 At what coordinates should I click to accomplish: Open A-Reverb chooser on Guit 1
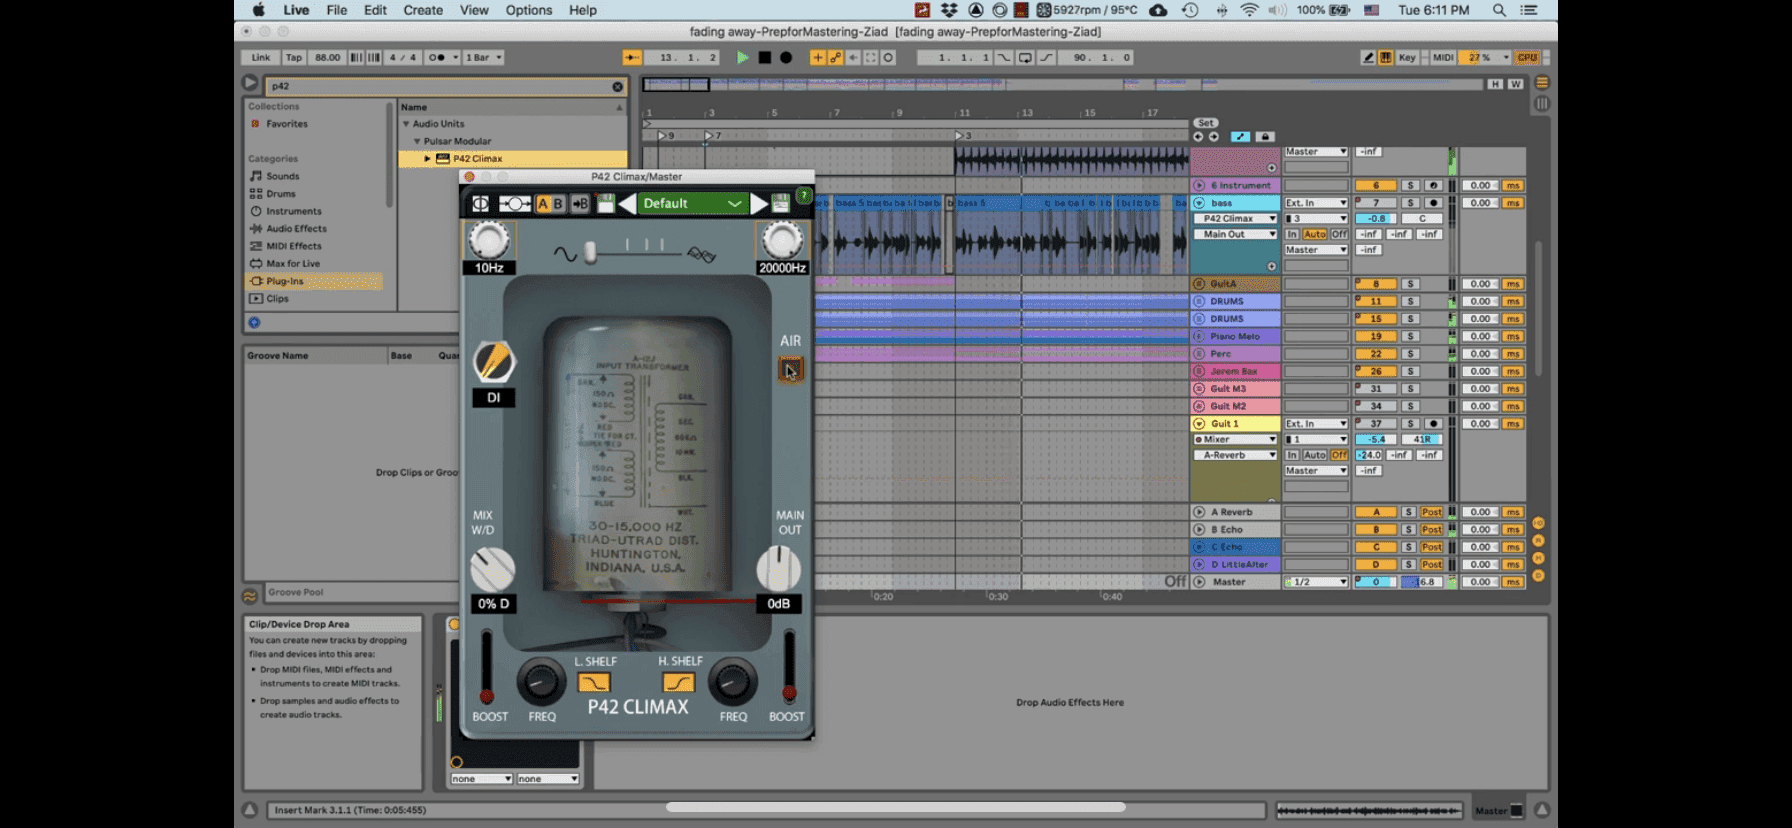1235,455
